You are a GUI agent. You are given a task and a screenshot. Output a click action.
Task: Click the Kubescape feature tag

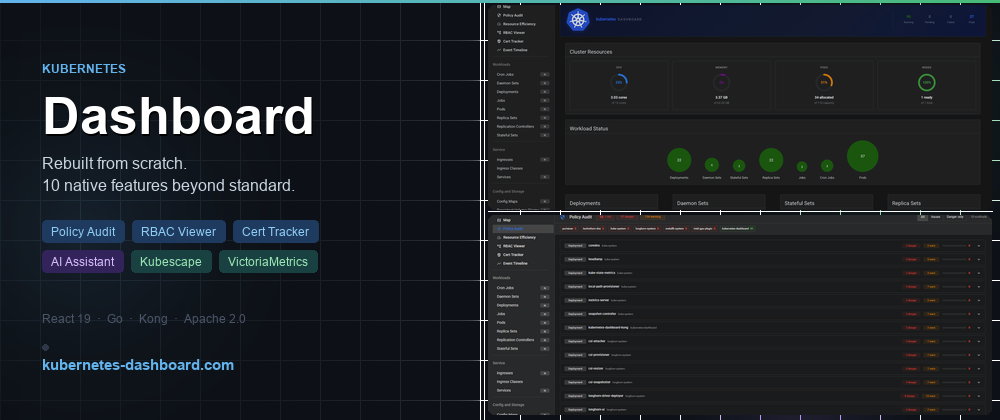171,261
